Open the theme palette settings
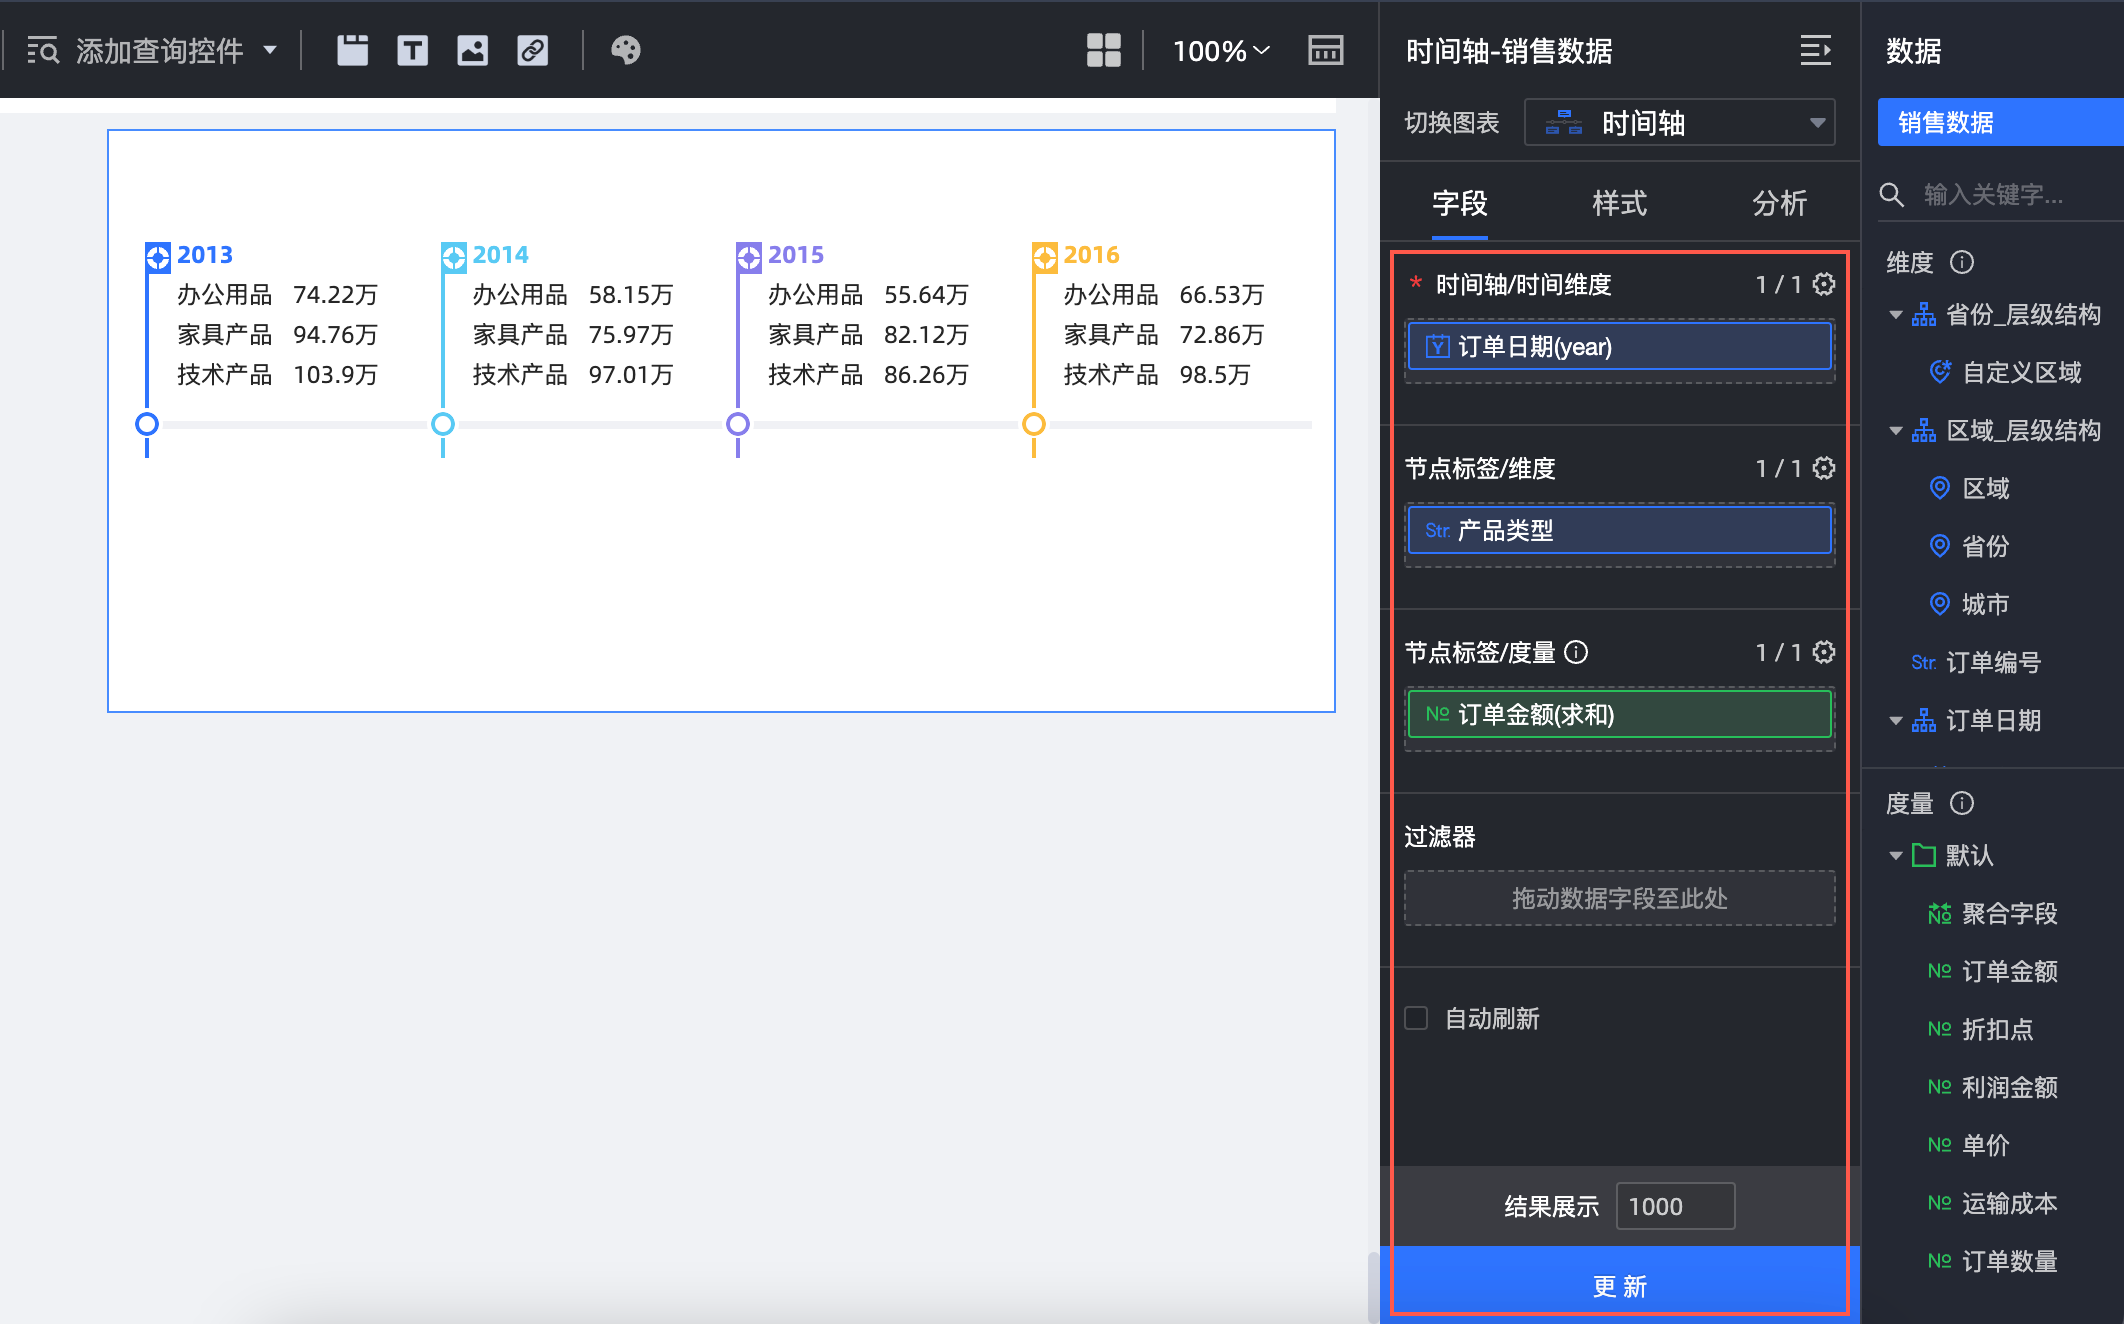Viewport: 2124px width, 1324px height. coord(626,50)
